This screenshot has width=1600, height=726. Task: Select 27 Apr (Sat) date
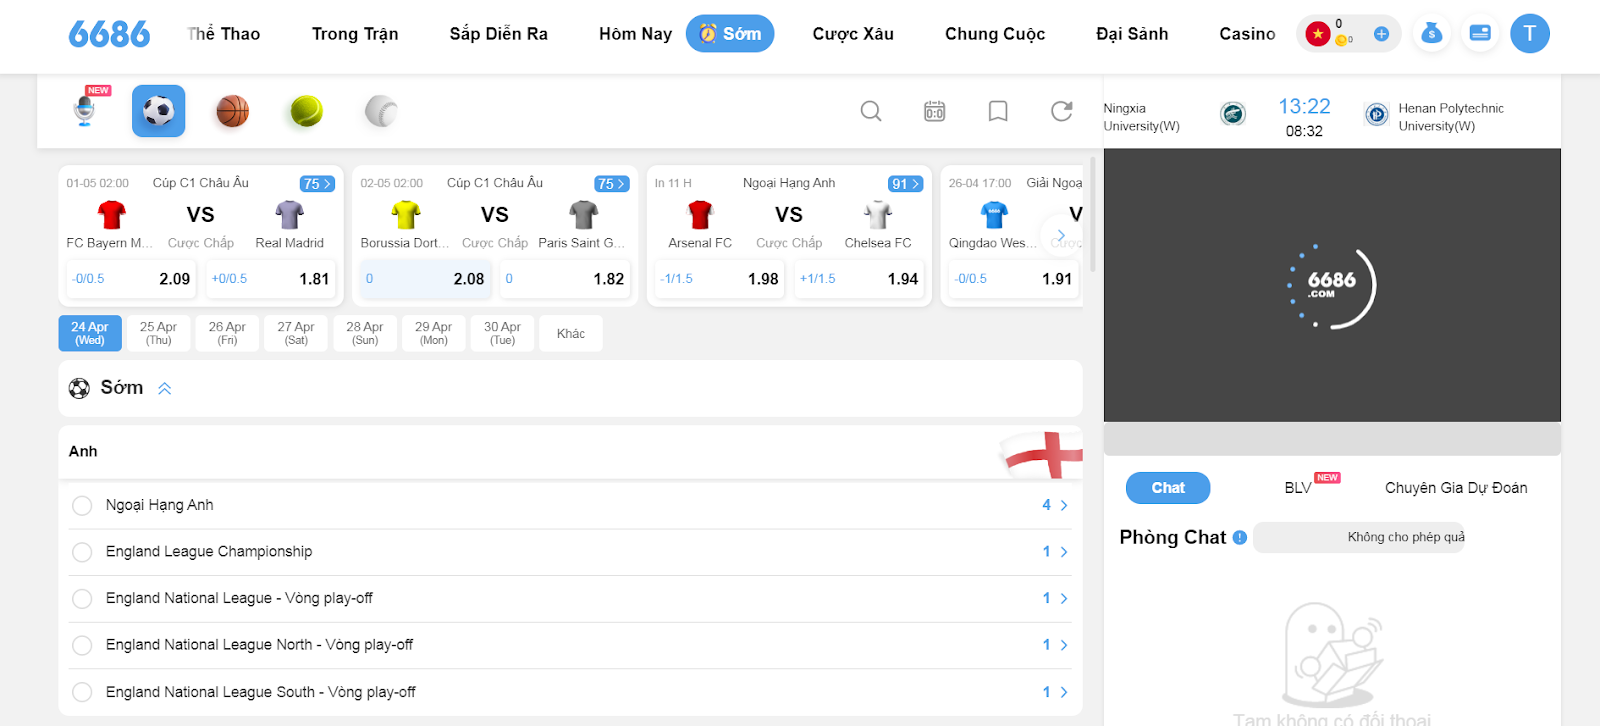[296, 333]
